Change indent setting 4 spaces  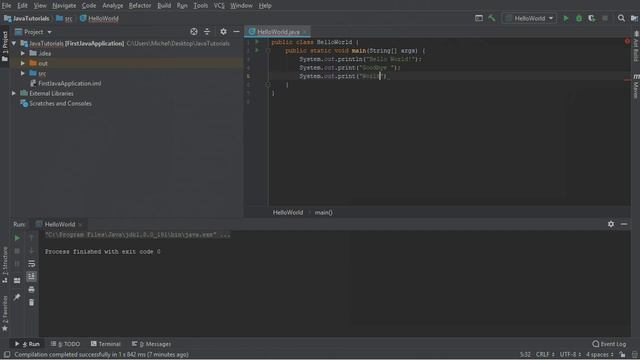point(600,354)
